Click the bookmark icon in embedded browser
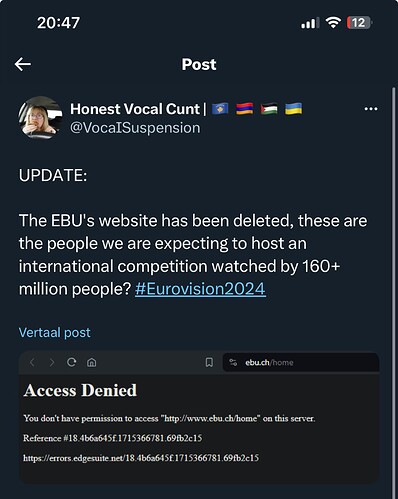Viewport: 398px width, 499px height. pos(209,362)
